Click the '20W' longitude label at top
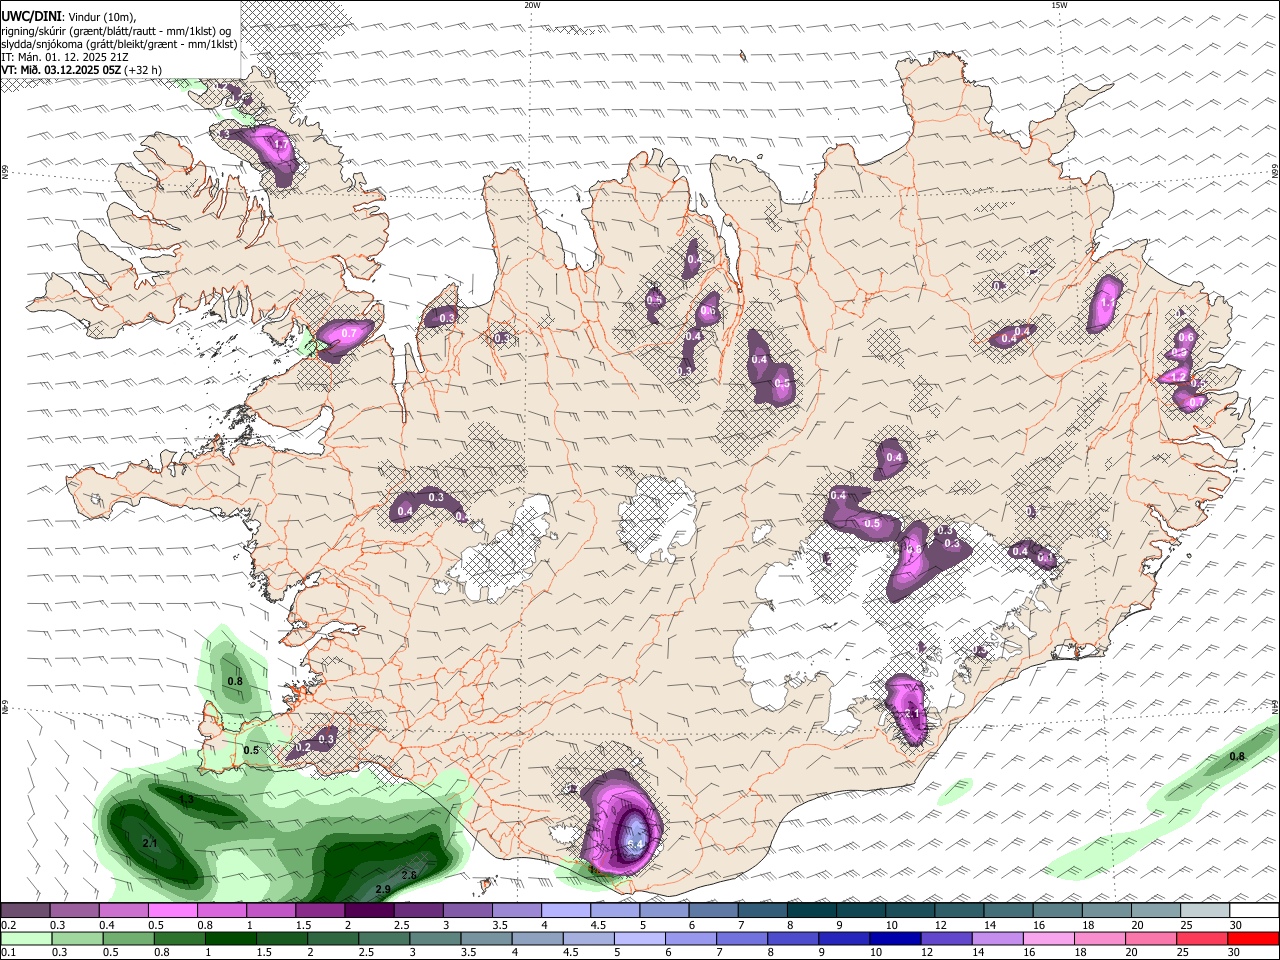The height and width of the screenshot is (960, 1280). (x=532, y=5)
